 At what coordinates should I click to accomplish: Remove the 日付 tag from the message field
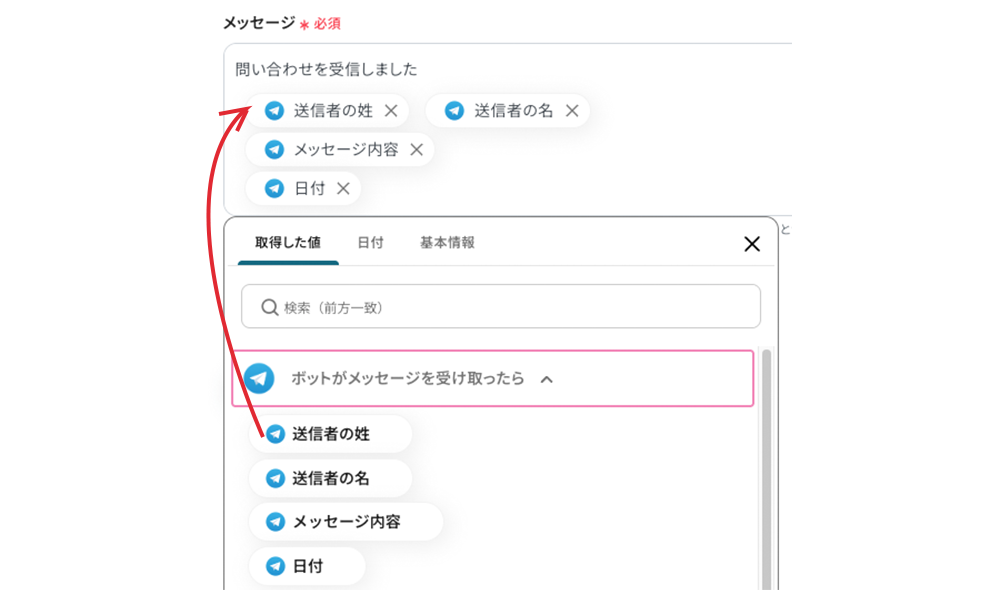[343, 188]
